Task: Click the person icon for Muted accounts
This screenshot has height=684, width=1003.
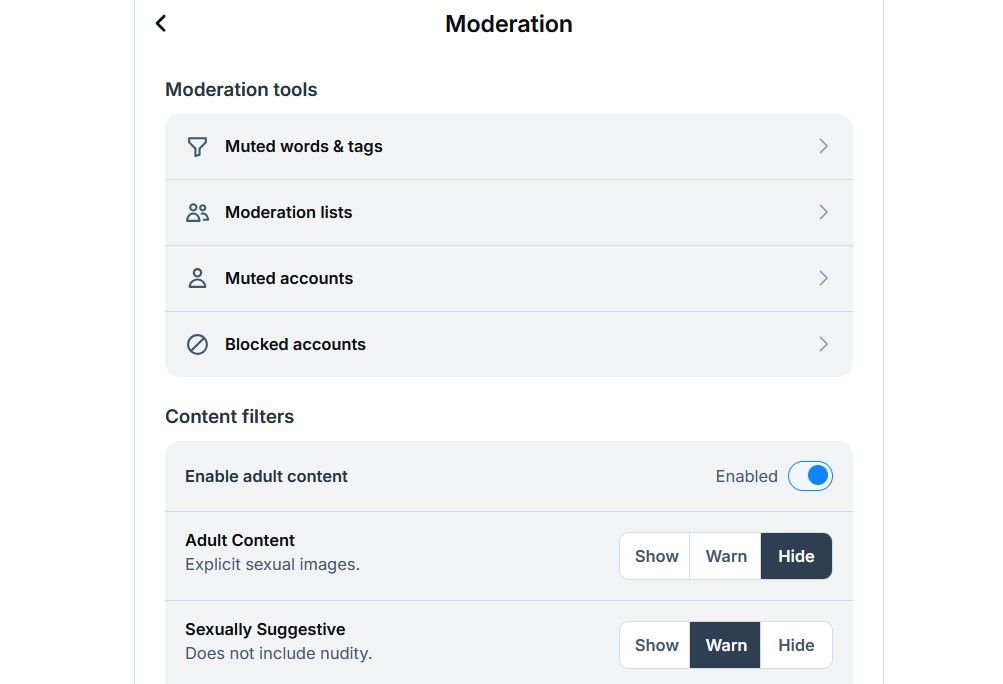Action: [x=197, y=278]
